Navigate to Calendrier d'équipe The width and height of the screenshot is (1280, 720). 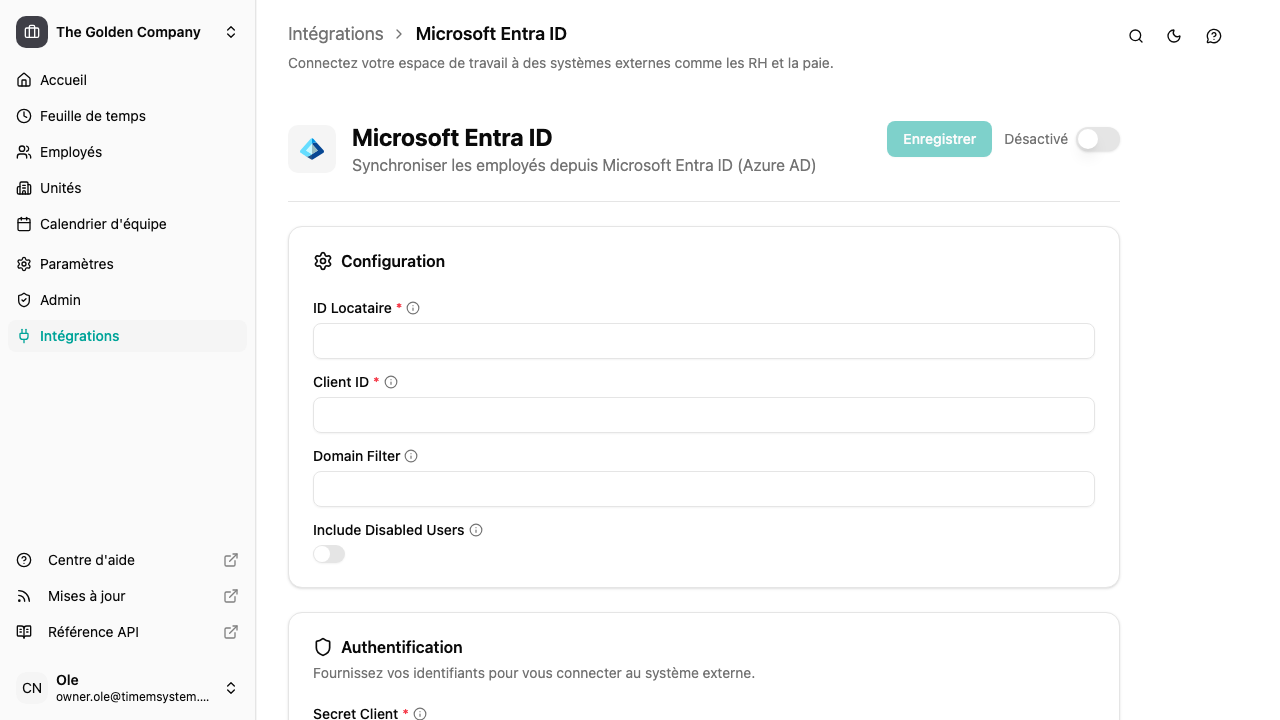[102, 224]
